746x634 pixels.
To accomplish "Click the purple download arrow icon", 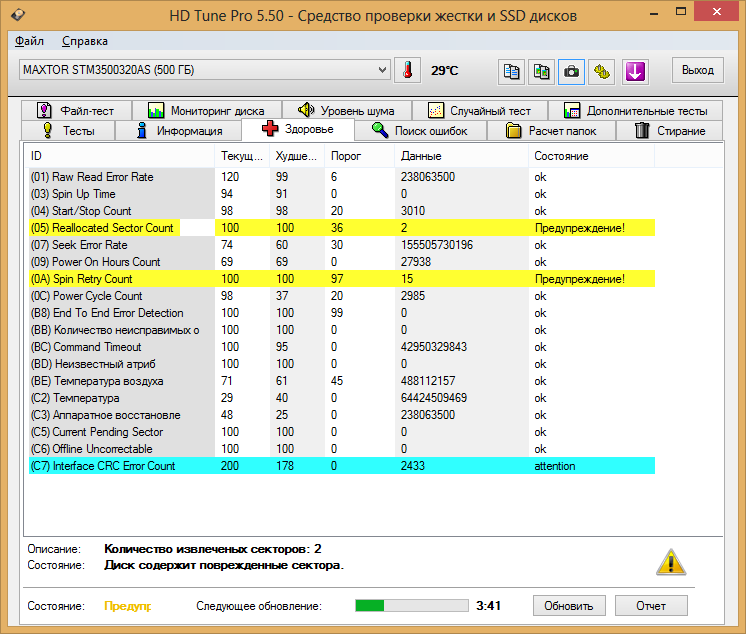I will pyautogui.click(x=635, y=72).
